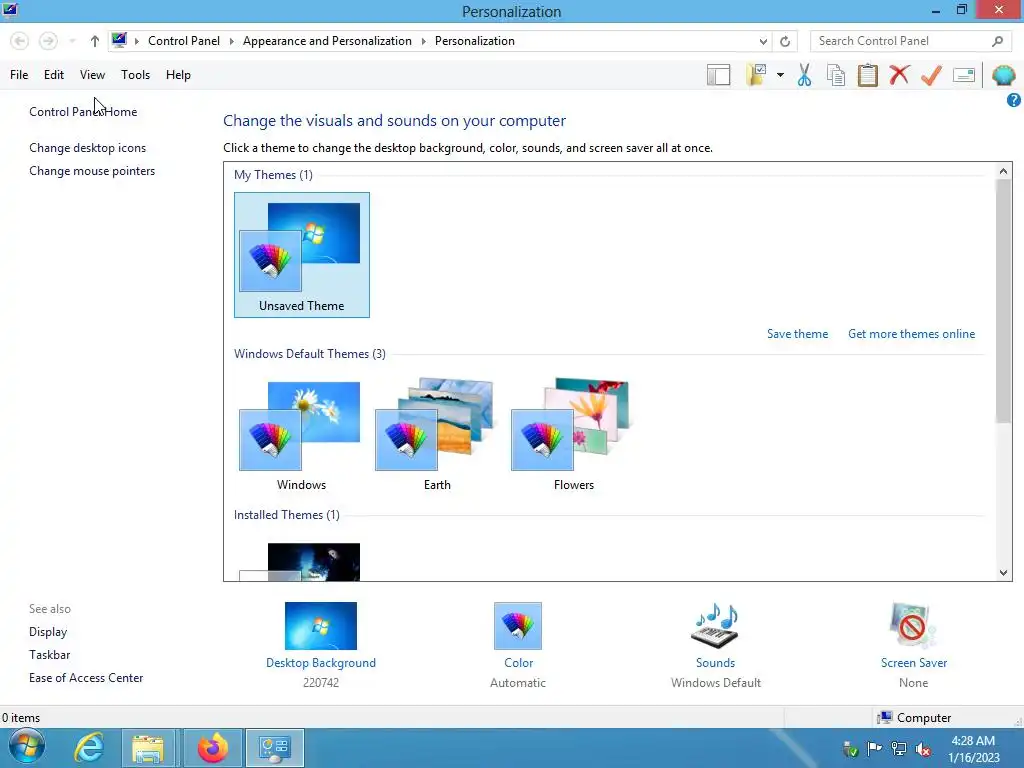1024x768 pixels.
Task: Open the recent locations dropdown arrow
Action: point(72,41)
